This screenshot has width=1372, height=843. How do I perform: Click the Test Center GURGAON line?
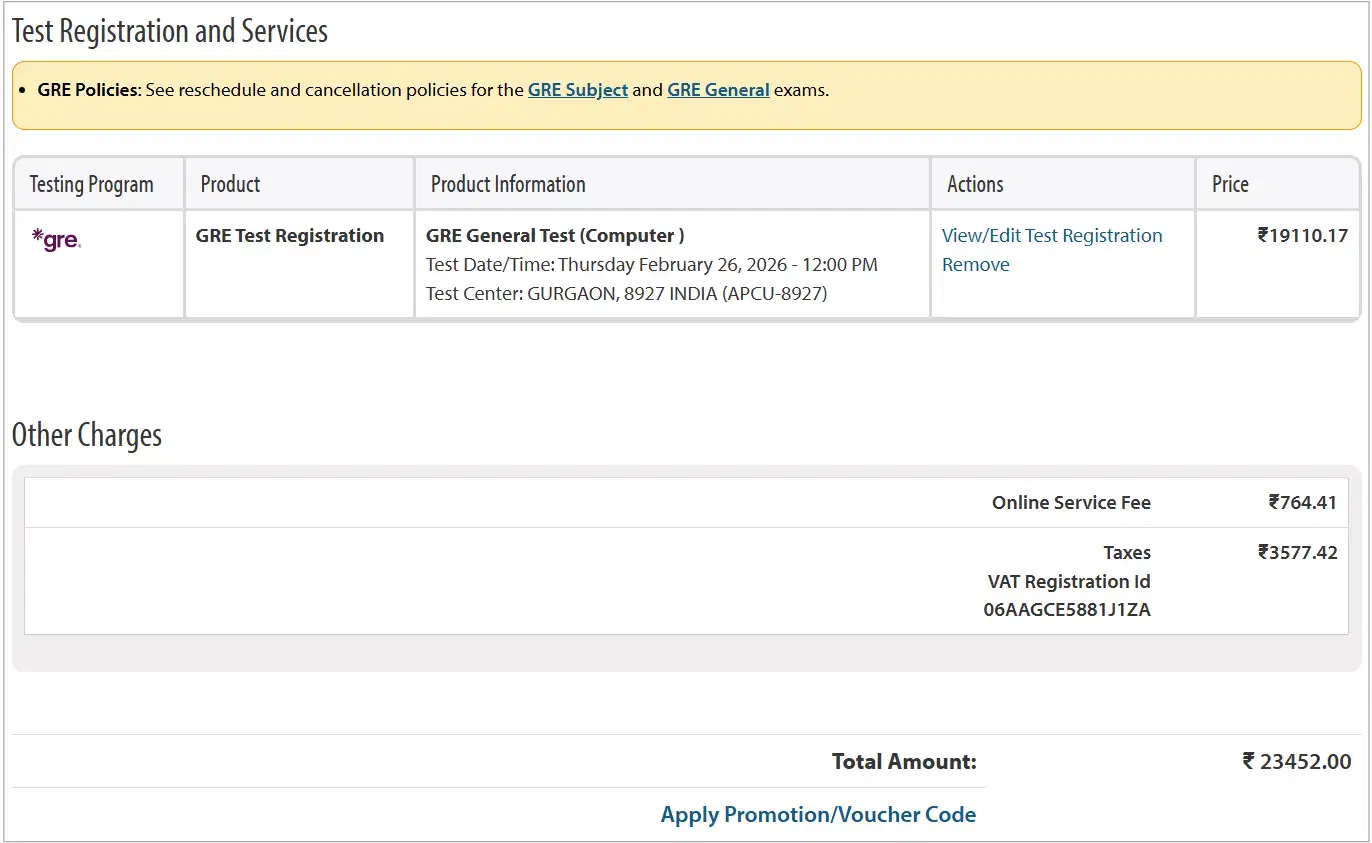626,294
